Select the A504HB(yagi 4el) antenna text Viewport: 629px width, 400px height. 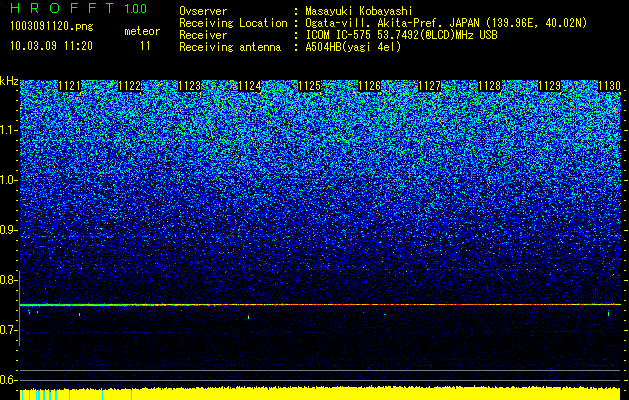click(353, 47)
